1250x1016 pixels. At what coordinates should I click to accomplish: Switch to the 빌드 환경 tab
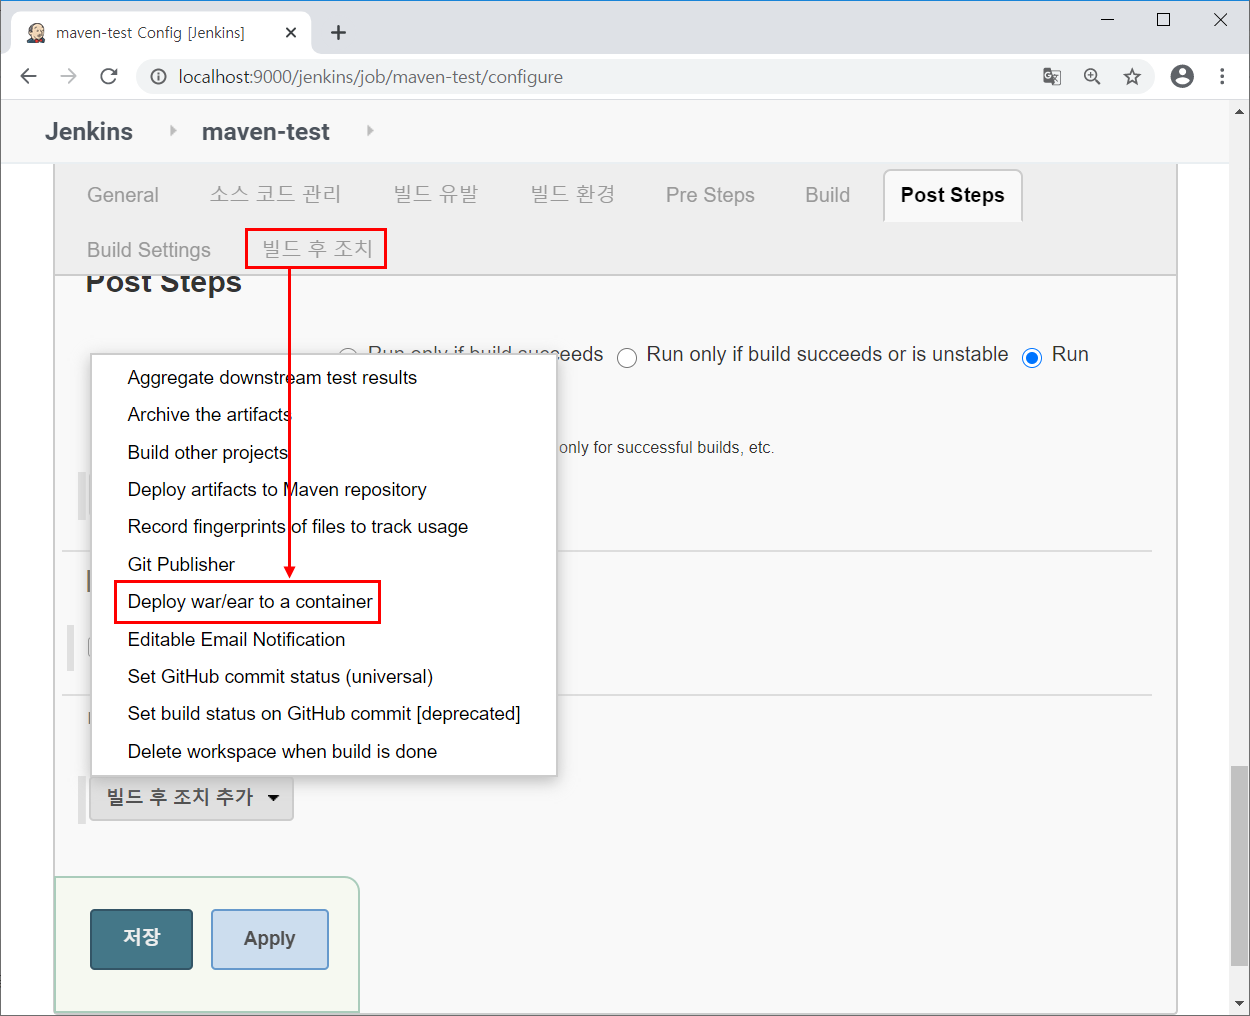click(573, 195)
